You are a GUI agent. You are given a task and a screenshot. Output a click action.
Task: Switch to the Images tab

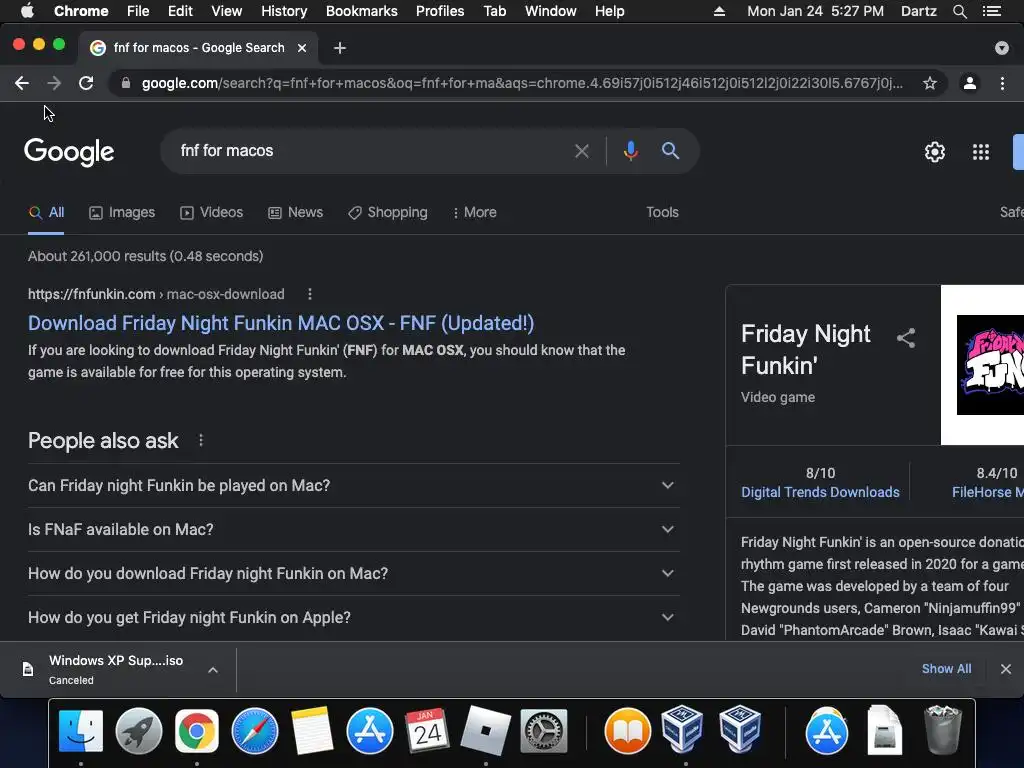pyautogui.click(x=122, y=212)
